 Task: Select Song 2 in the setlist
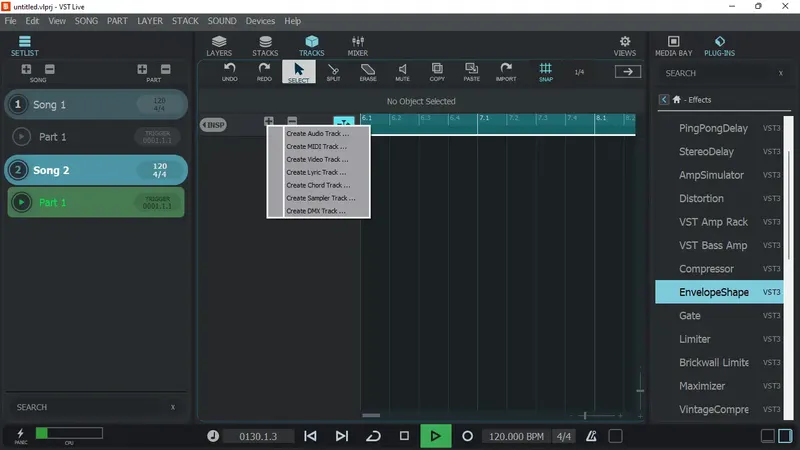96,170
